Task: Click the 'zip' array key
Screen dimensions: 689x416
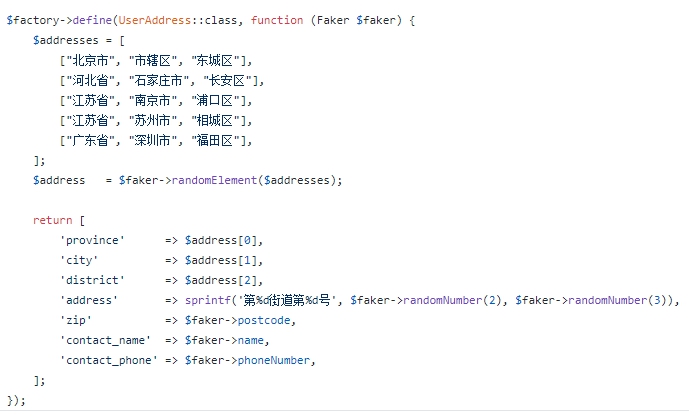Action: (76, 320)
